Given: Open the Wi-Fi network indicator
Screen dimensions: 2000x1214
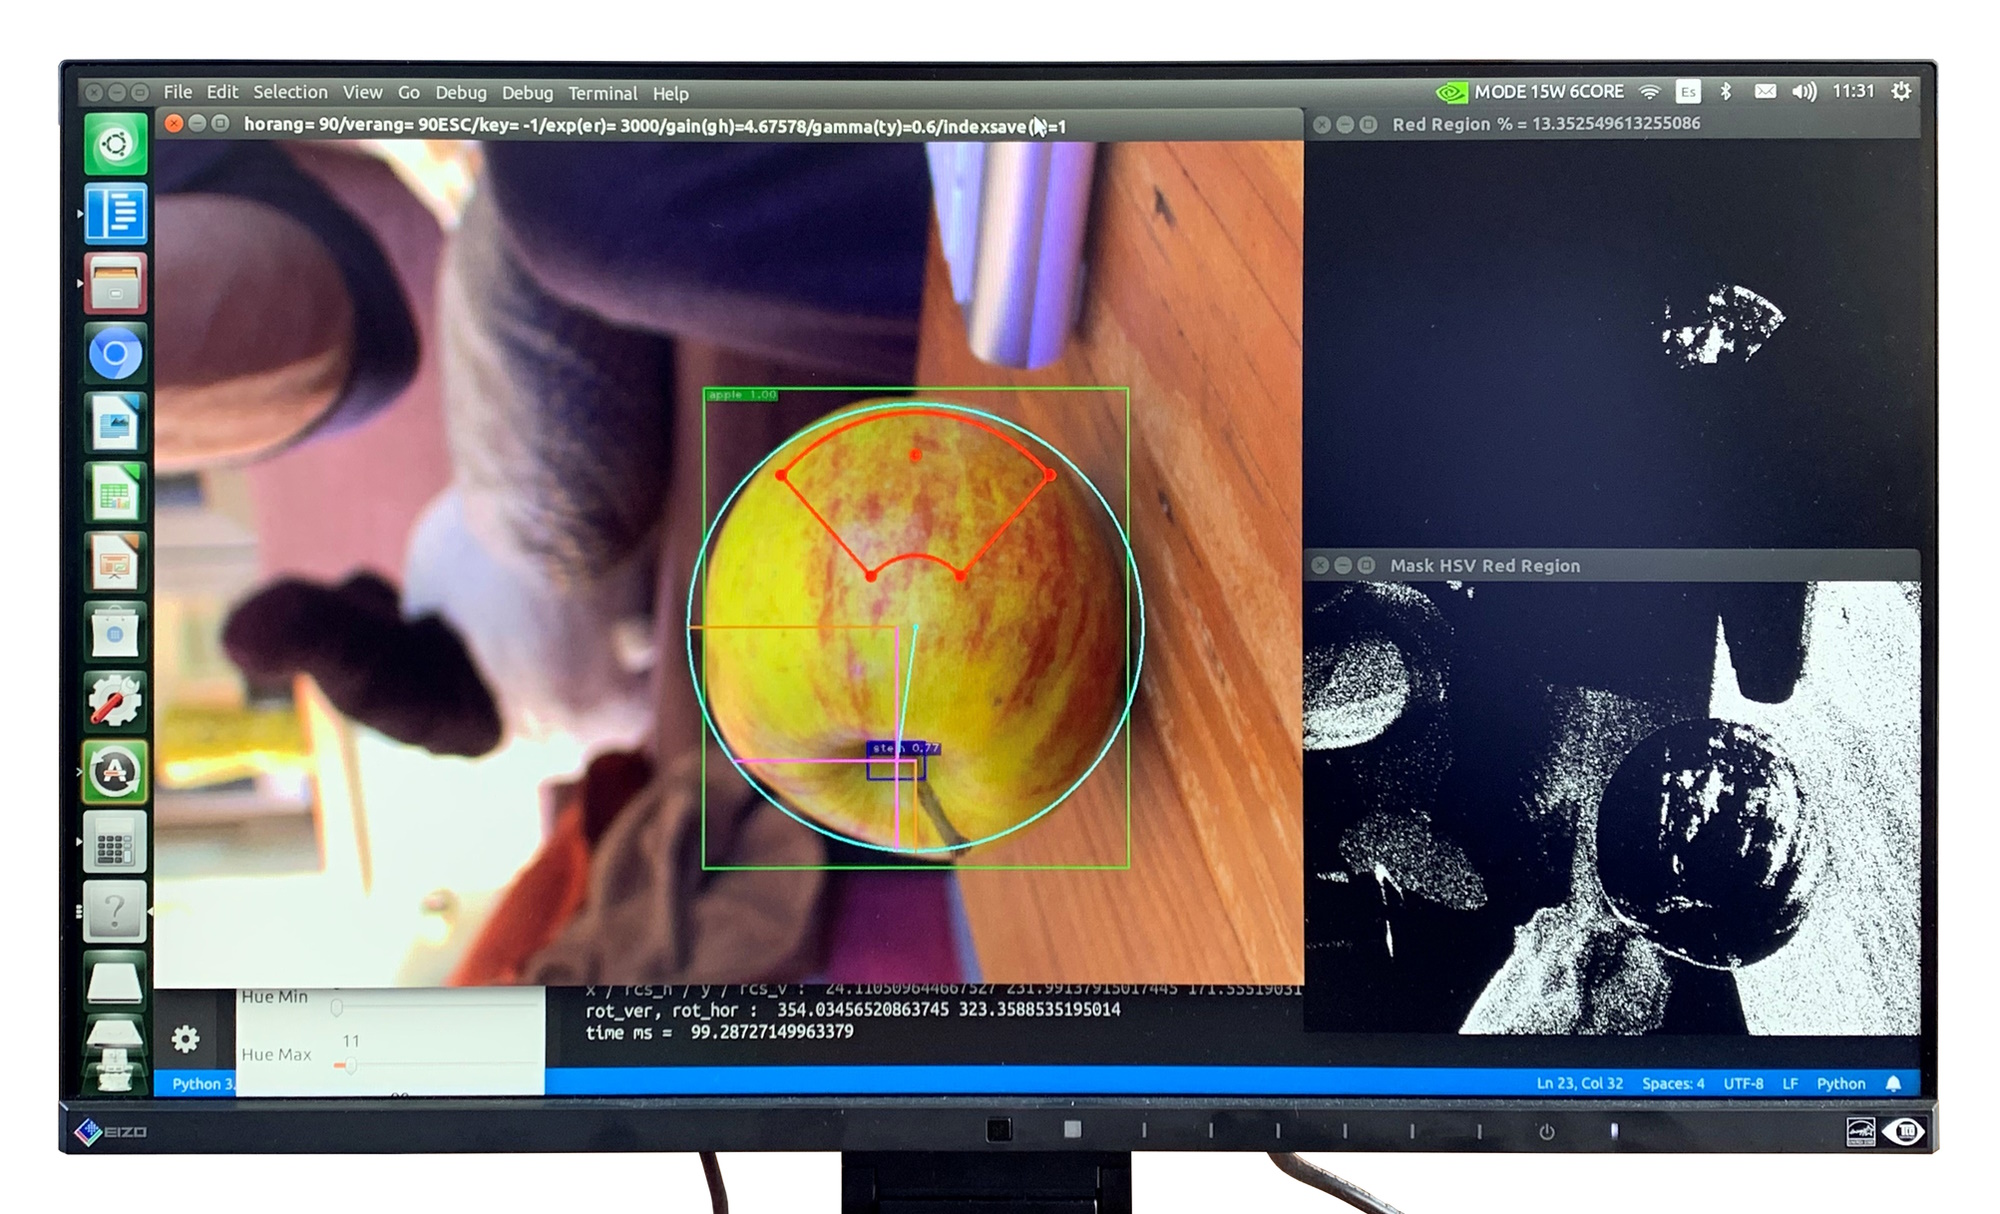Looking at the screenshot, I should click(1650, 92).
